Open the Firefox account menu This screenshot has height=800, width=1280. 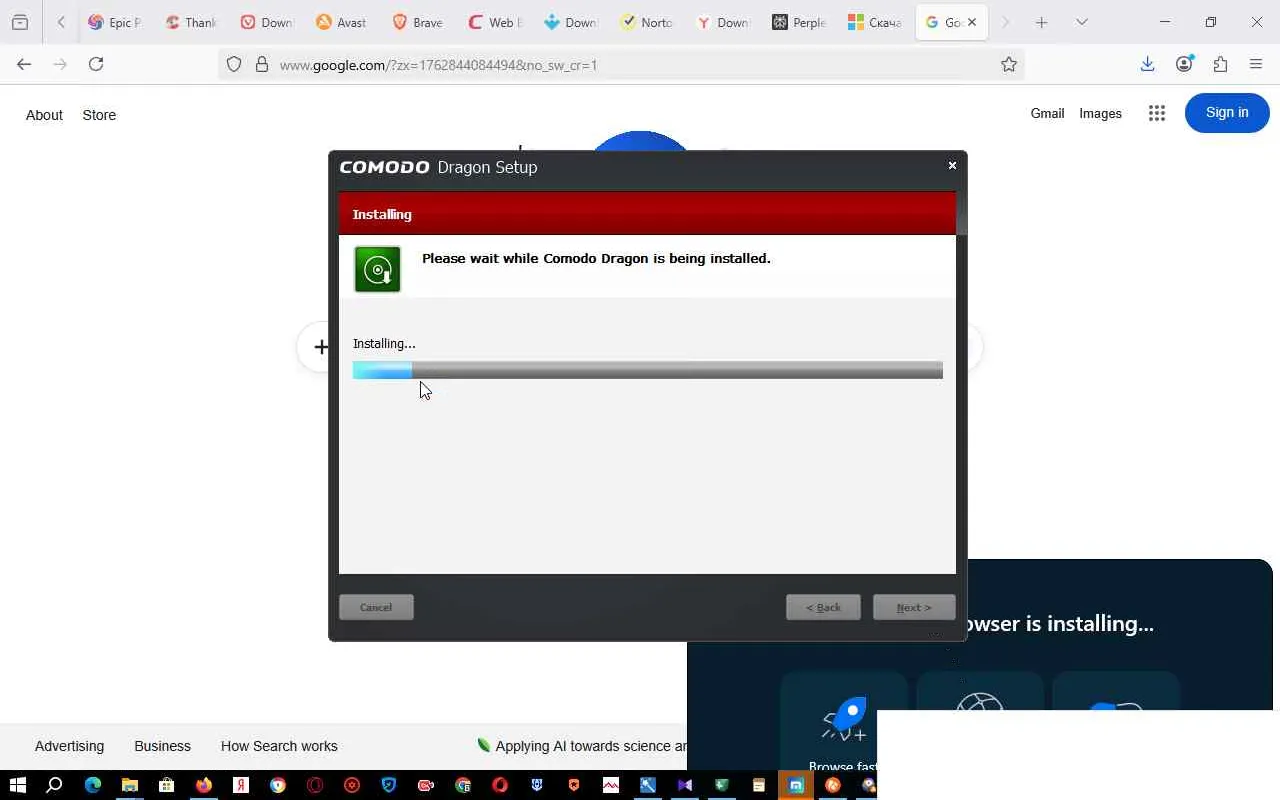coord(1184,64)
